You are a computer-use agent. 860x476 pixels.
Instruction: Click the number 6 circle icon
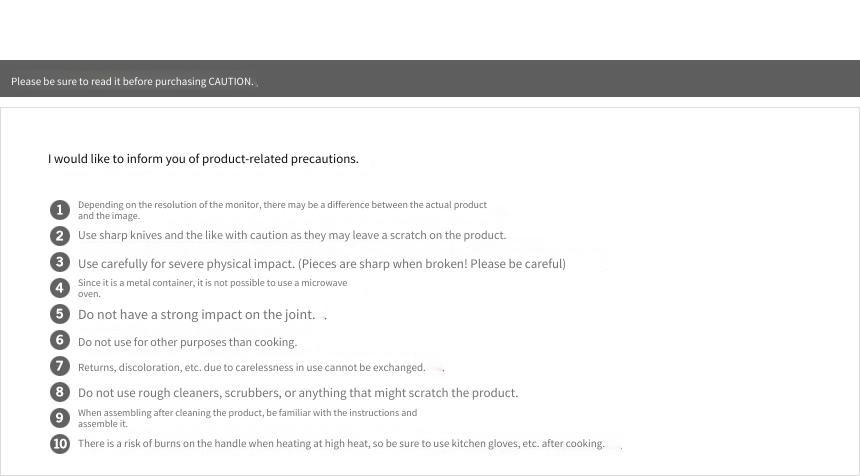(x=60, y=339)
